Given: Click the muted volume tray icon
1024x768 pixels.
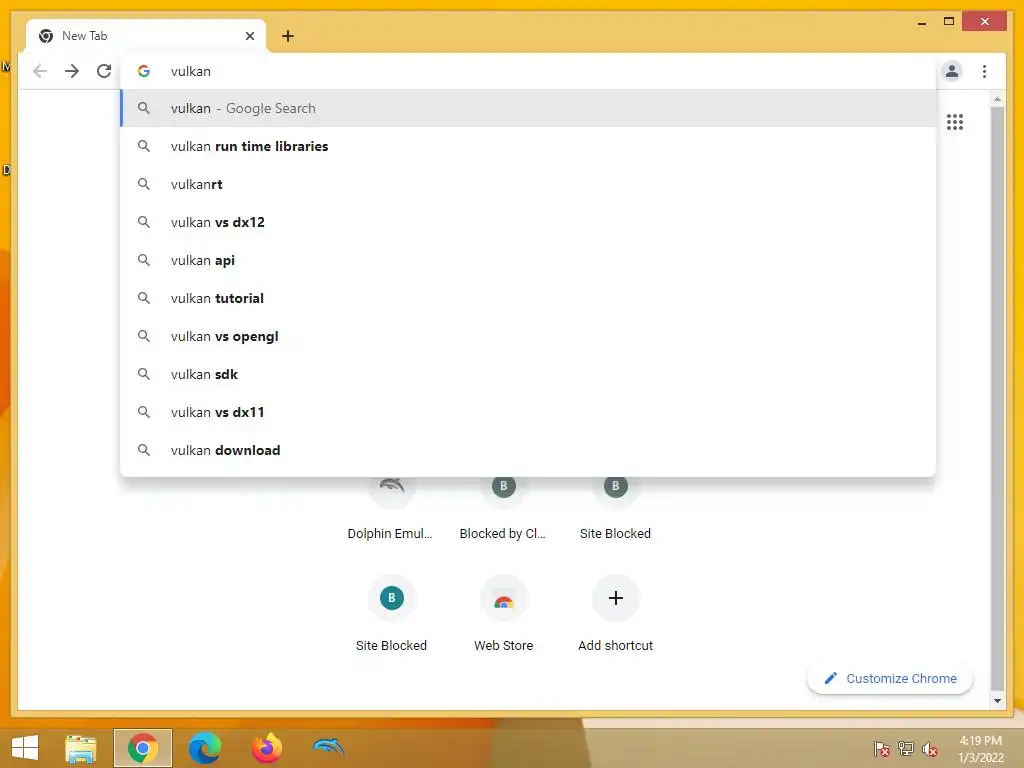Looking at the screenshot, I should pyautogui.click(x=930, y=748).
